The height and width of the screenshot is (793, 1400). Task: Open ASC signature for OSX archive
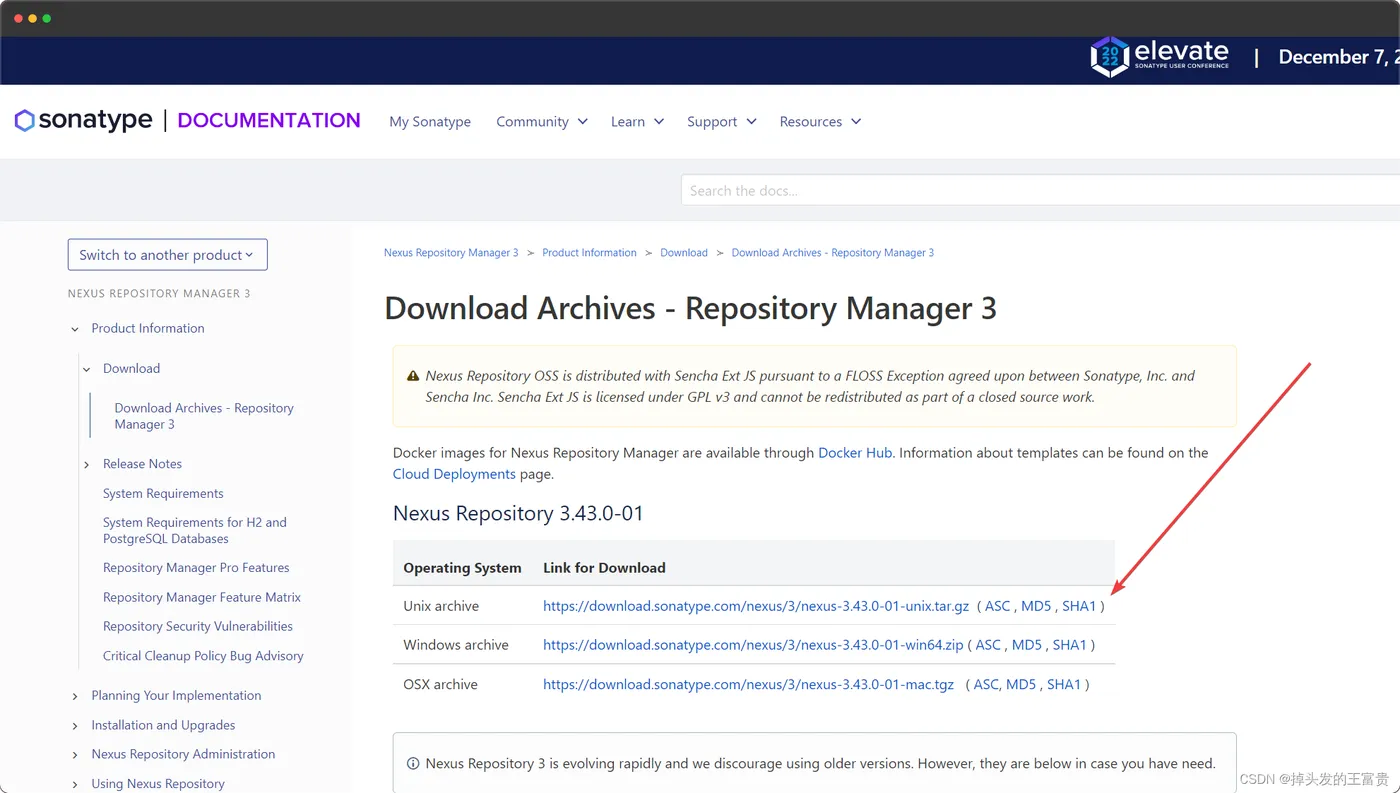tap(986, 685)
